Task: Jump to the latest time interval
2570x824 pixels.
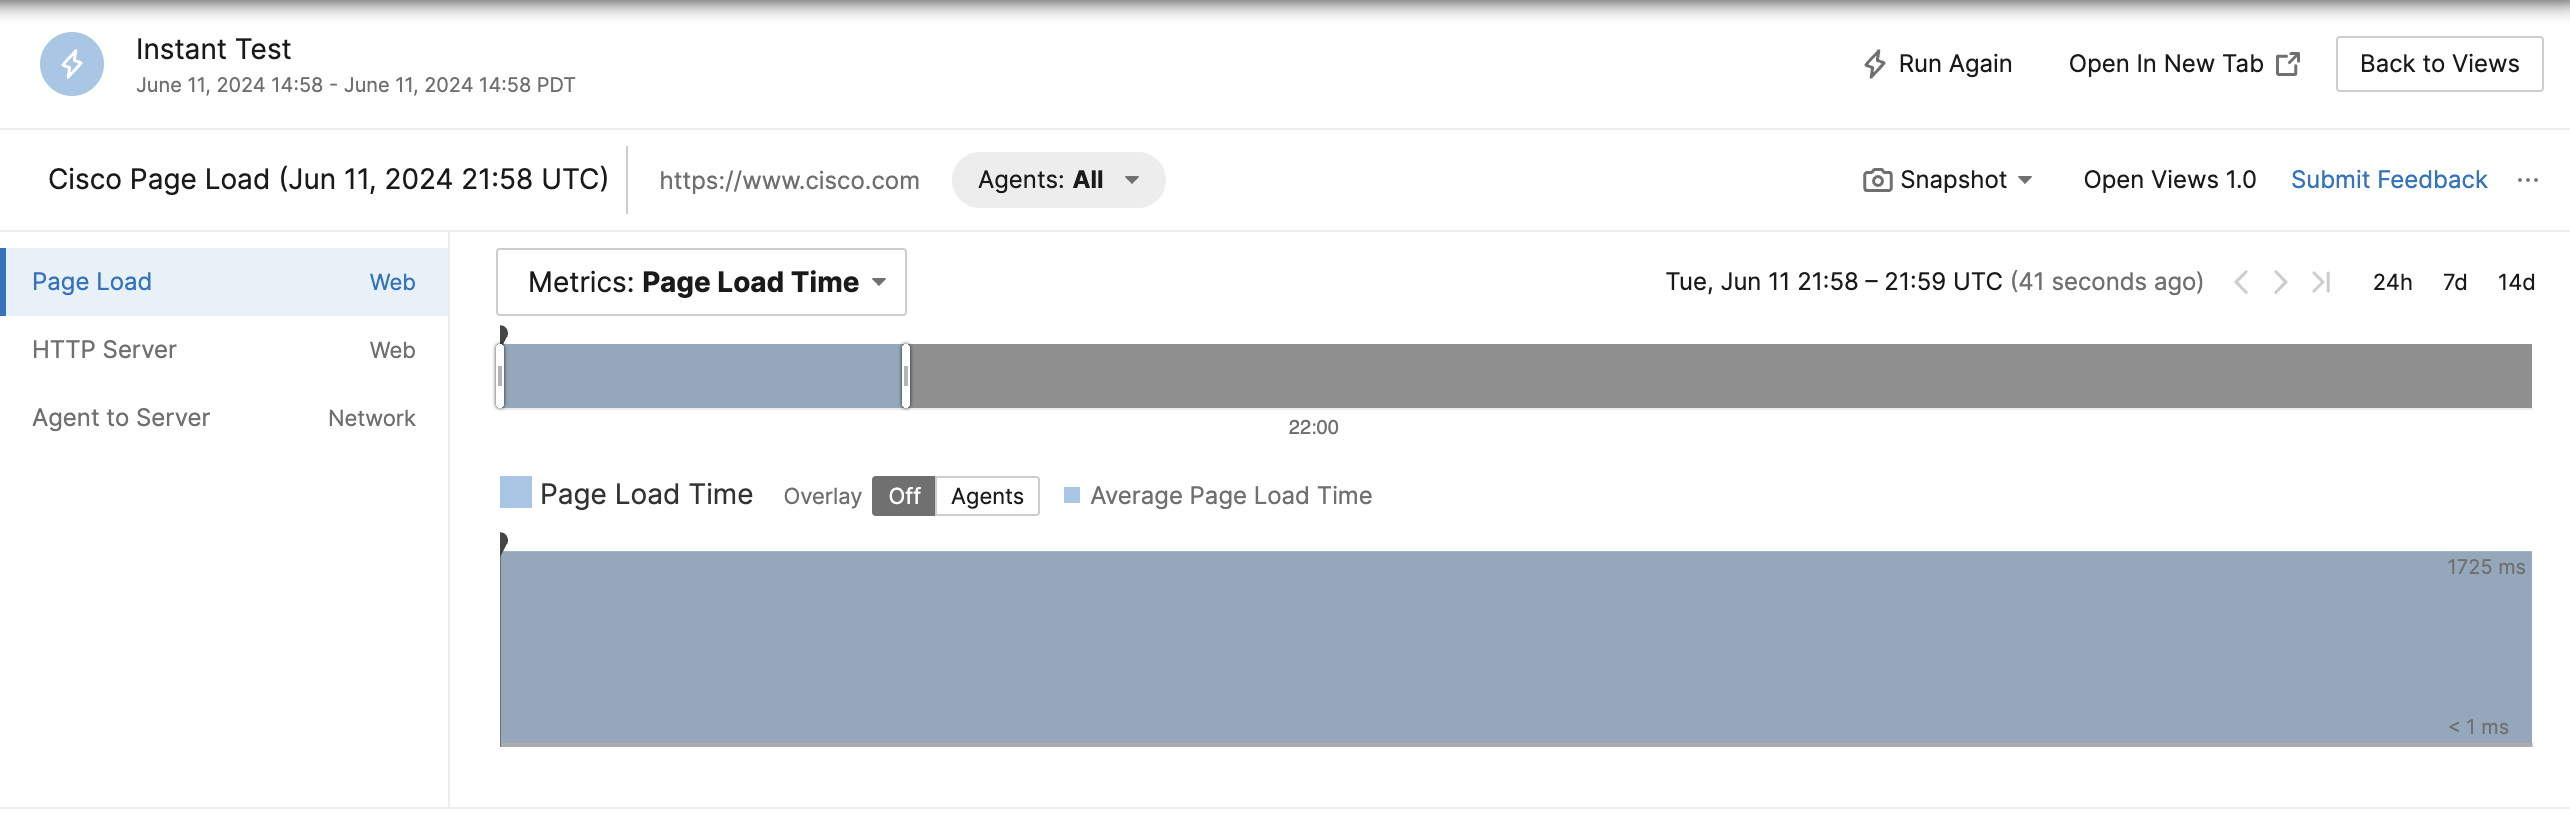Action: tap(2321, 282)
